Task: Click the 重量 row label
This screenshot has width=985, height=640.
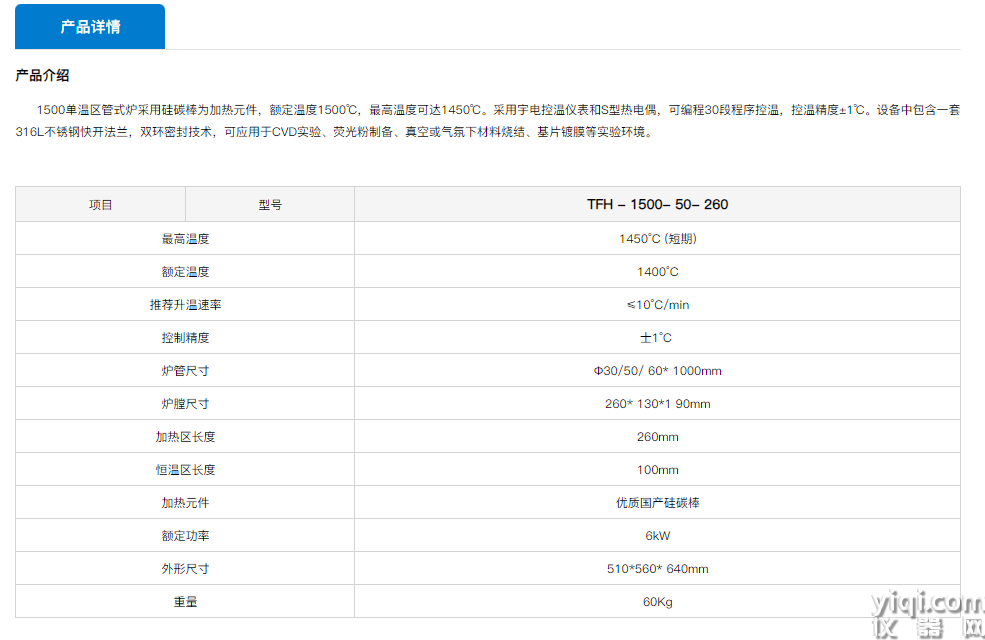Action: coord(185,602)
